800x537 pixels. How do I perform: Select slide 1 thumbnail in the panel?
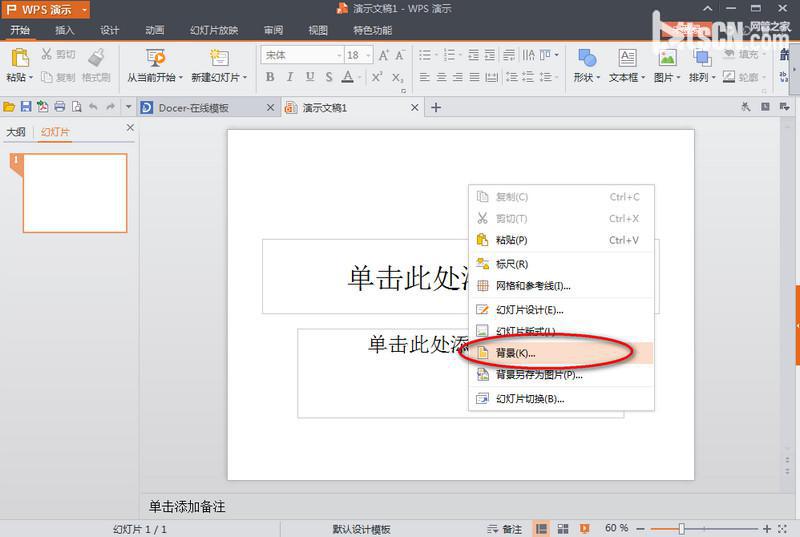(x=75, y=193)
